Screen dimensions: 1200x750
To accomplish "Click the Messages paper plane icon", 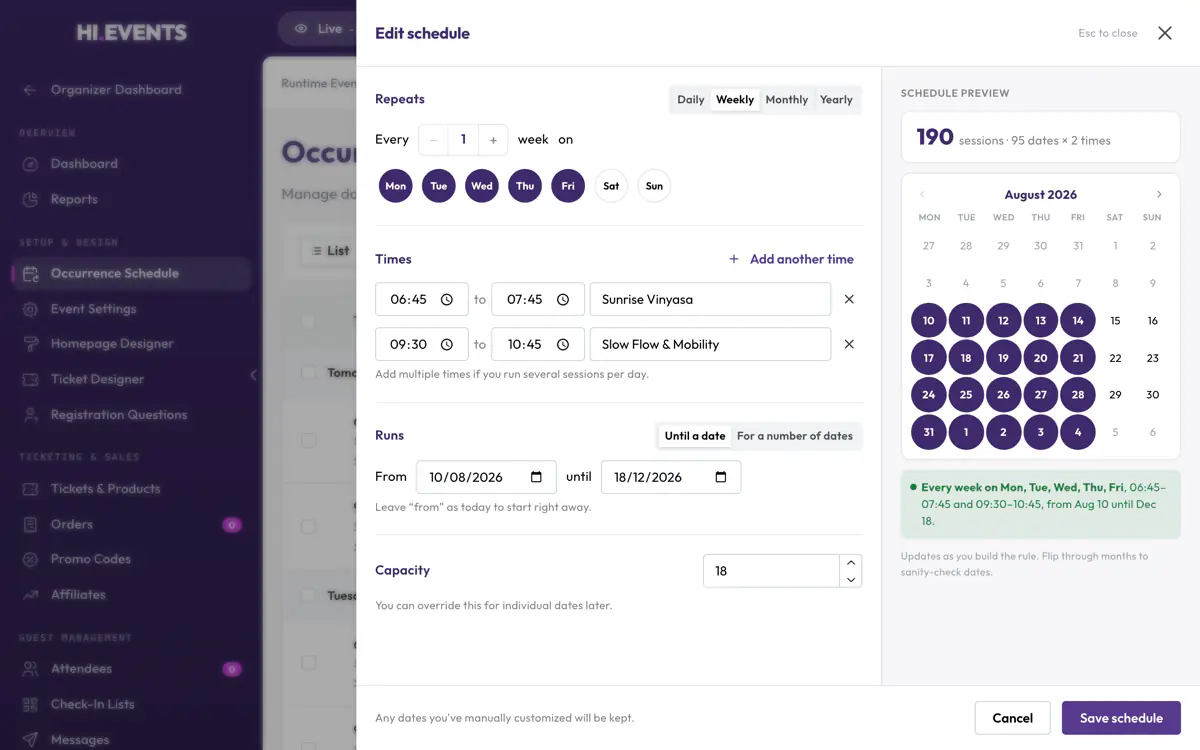I will click(30, 740).
